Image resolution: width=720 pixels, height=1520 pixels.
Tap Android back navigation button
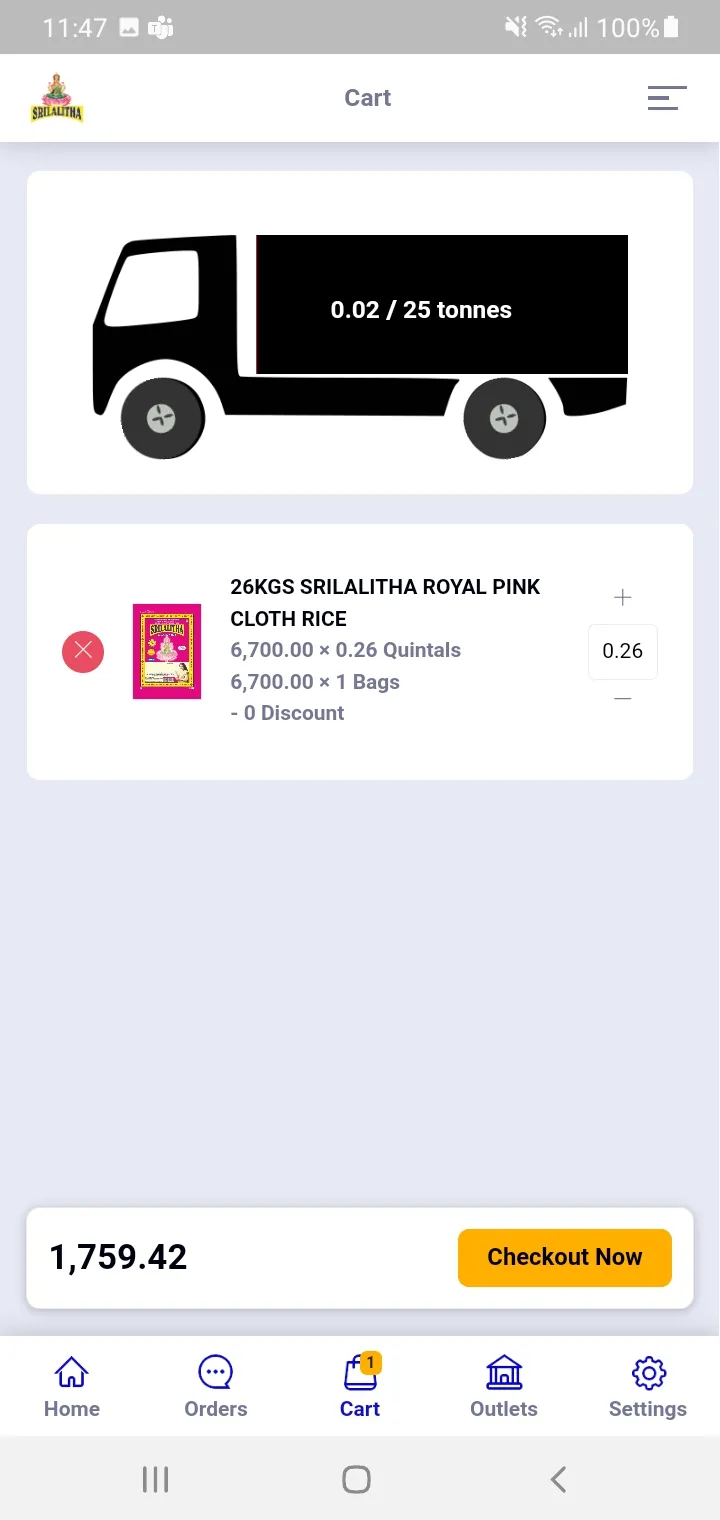pyautogui.click(x=559, y=1479)
